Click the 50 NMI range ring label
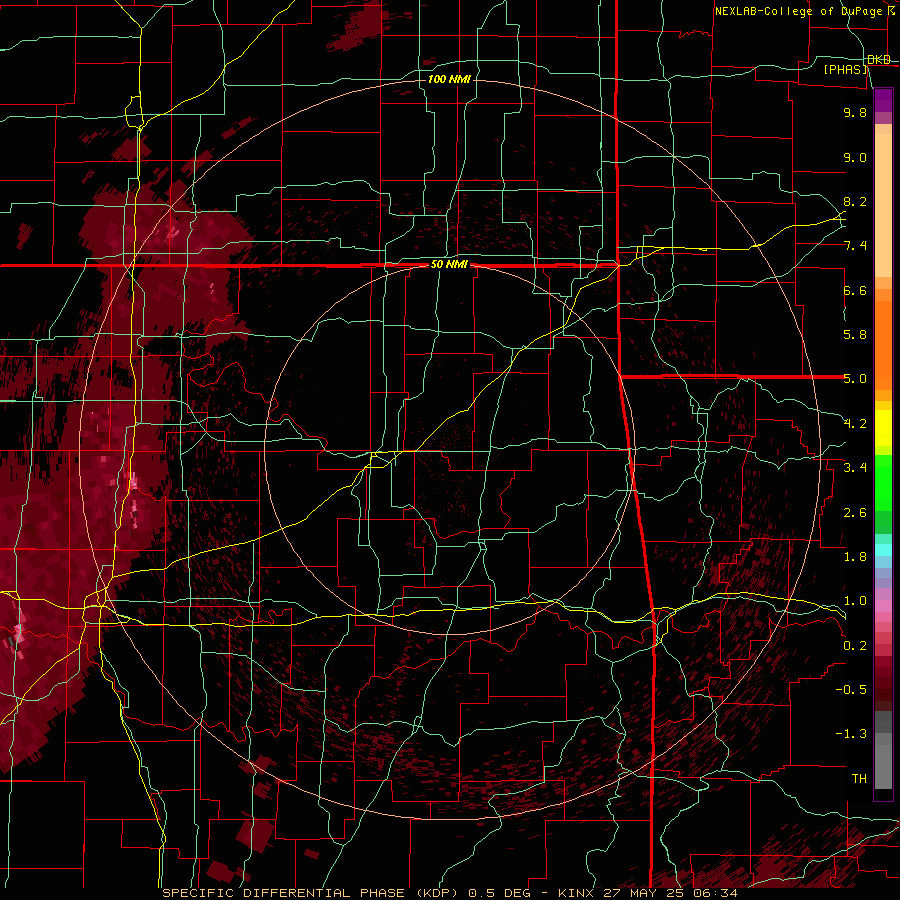 coord(449,265)
